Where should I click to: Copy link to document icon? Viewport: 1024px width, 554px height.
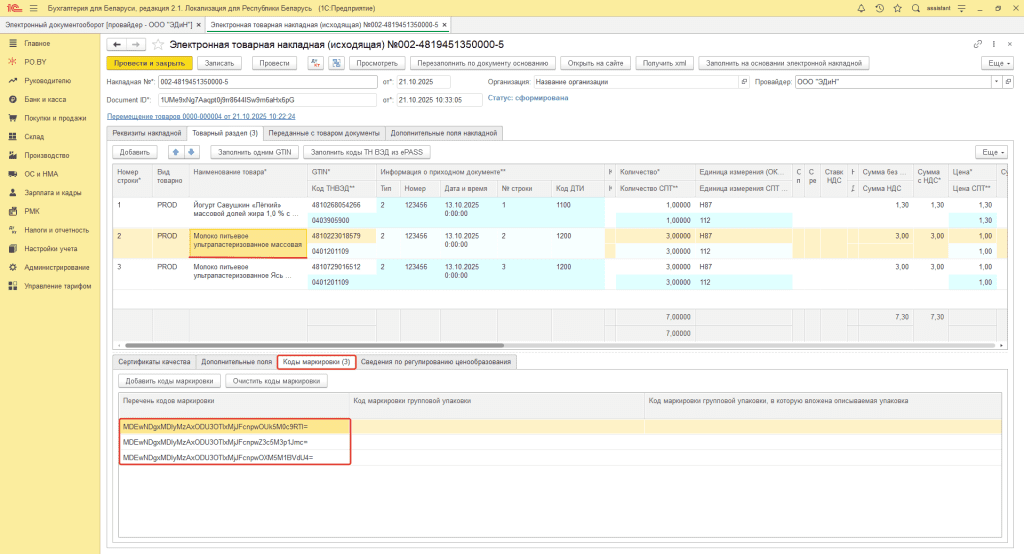(x=978, y=45)
